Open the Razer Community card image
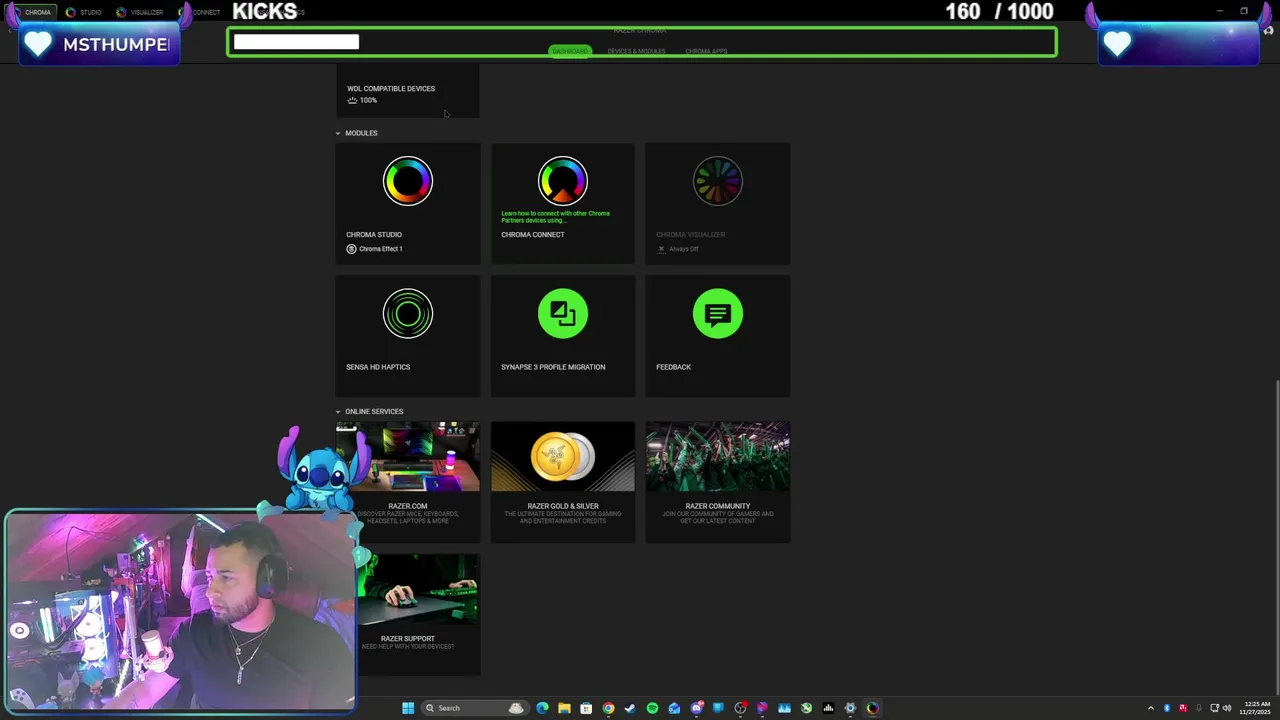This screenshot has height=720, width=1280. click(718, 457)
